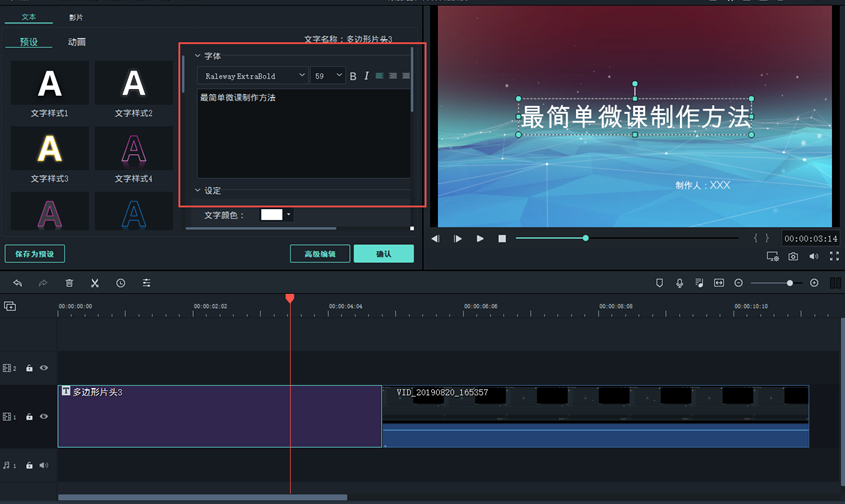Hide video track 2 with eye icon
The width and height of the screenshot is (845, 504).
(44, 368)
